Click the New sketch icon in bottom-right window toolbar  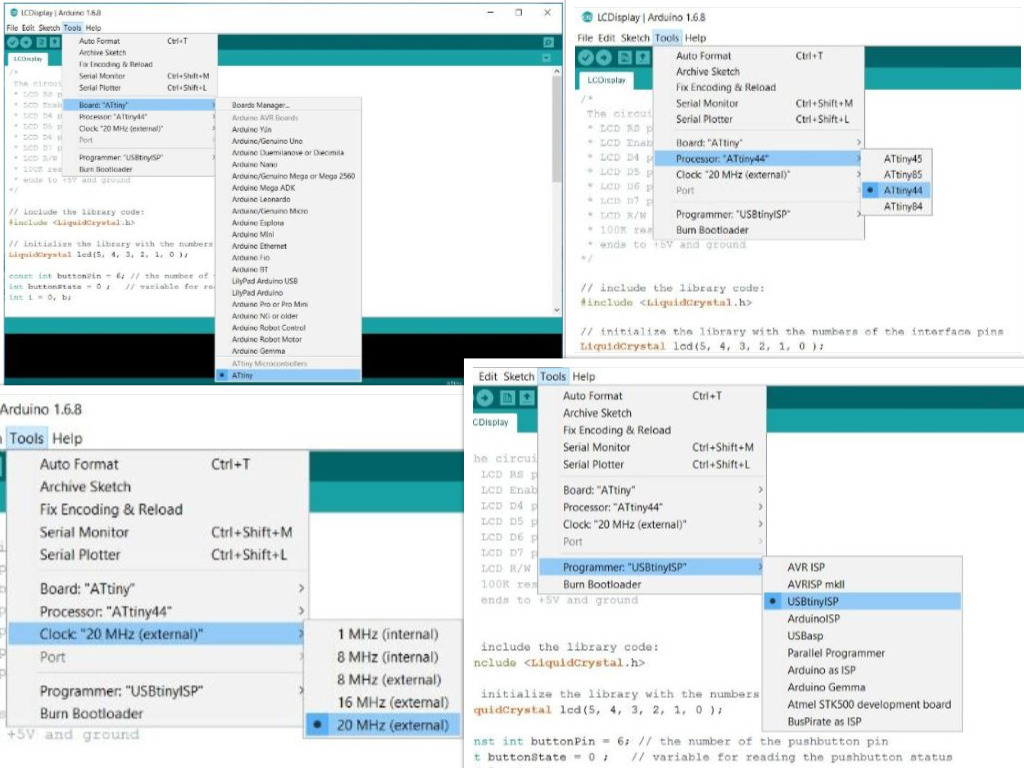point(507,397)
